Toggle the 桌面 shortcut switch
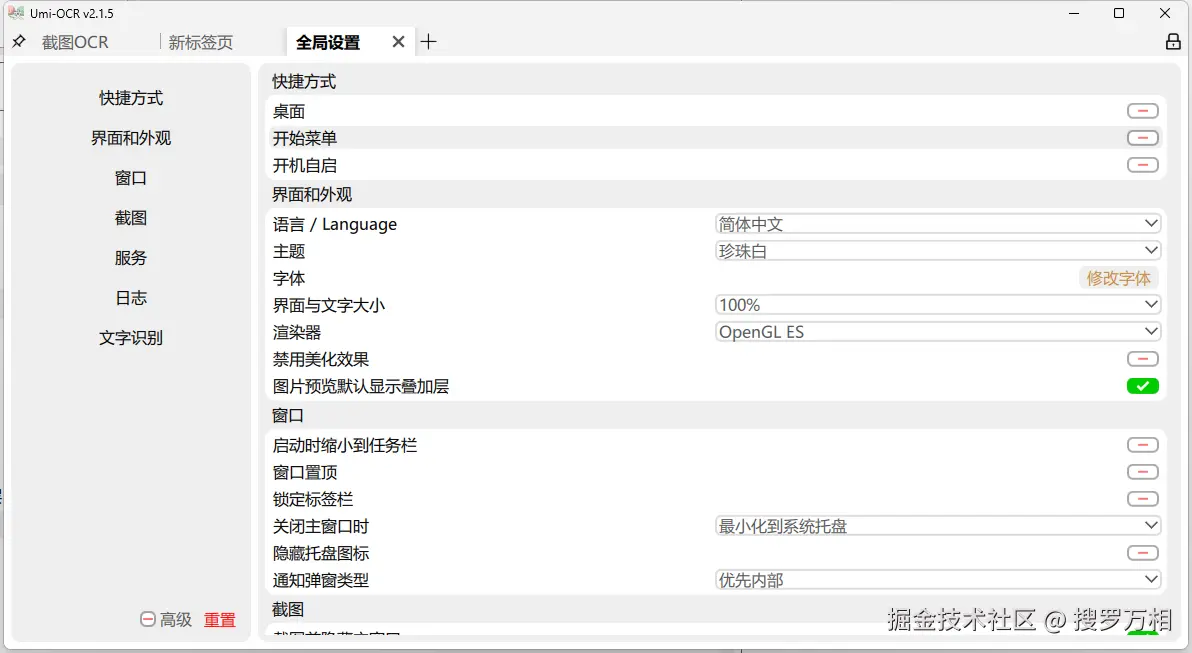Image resolution: width=1192 pixels, height=653 pixels. [x=1143, y=111]
